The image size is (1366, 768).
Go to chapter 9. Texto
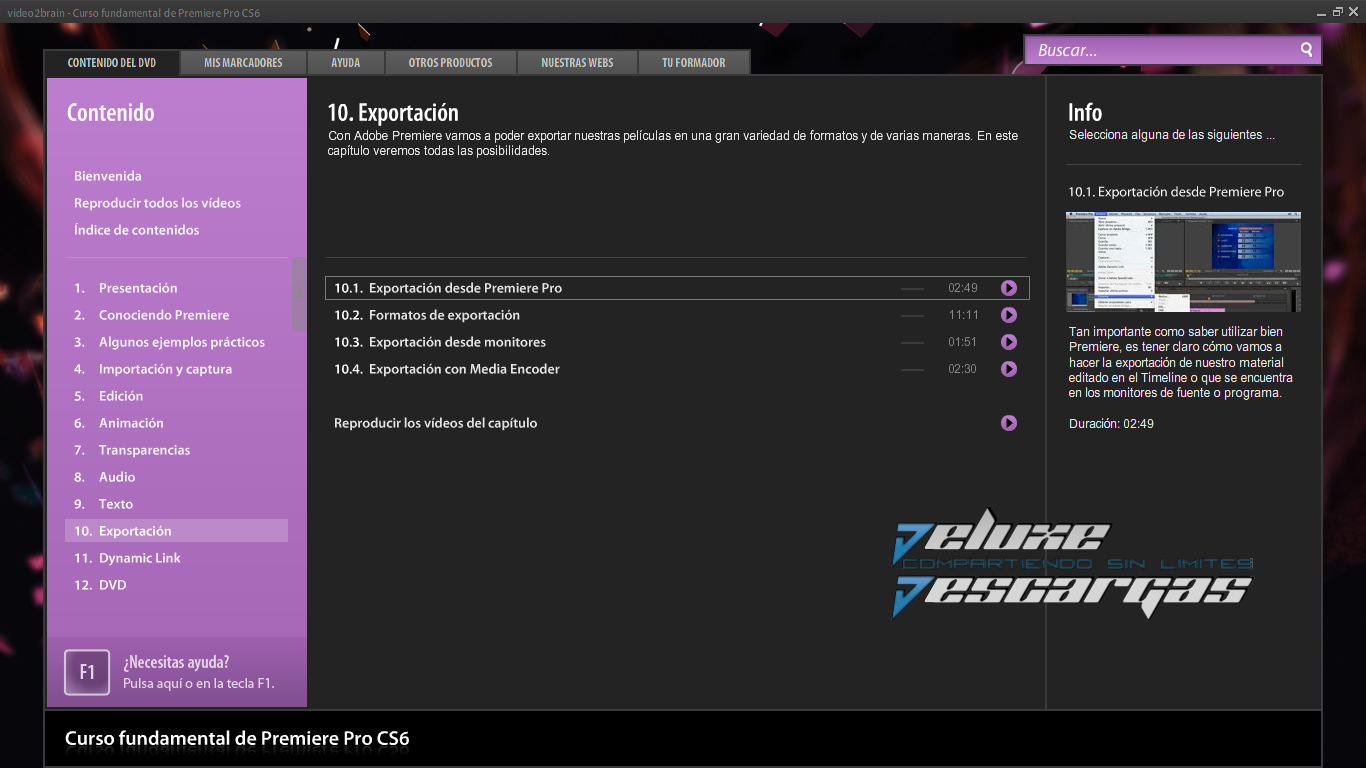click(104, 504)
